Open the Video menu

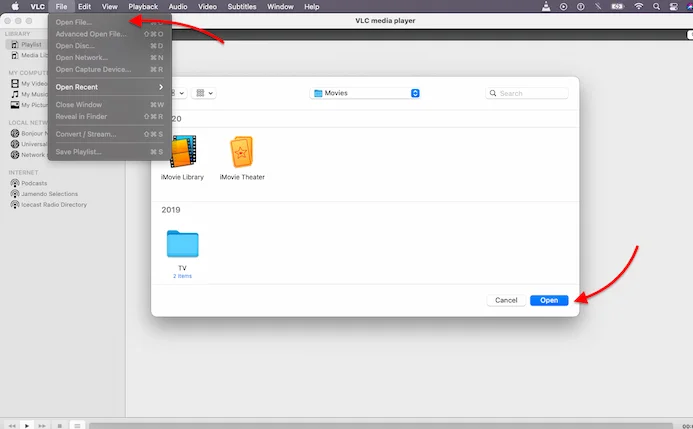(x=207, y=7)
